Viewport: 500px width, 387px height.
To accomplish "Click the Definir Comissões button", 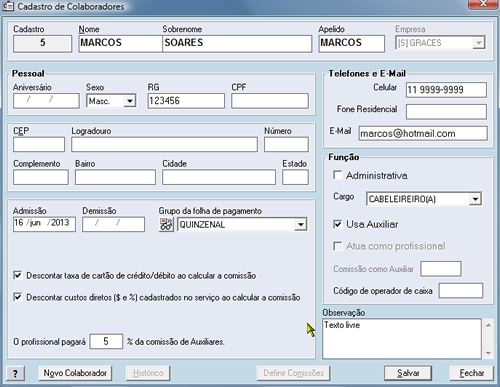I will click(x=293, y=373).
